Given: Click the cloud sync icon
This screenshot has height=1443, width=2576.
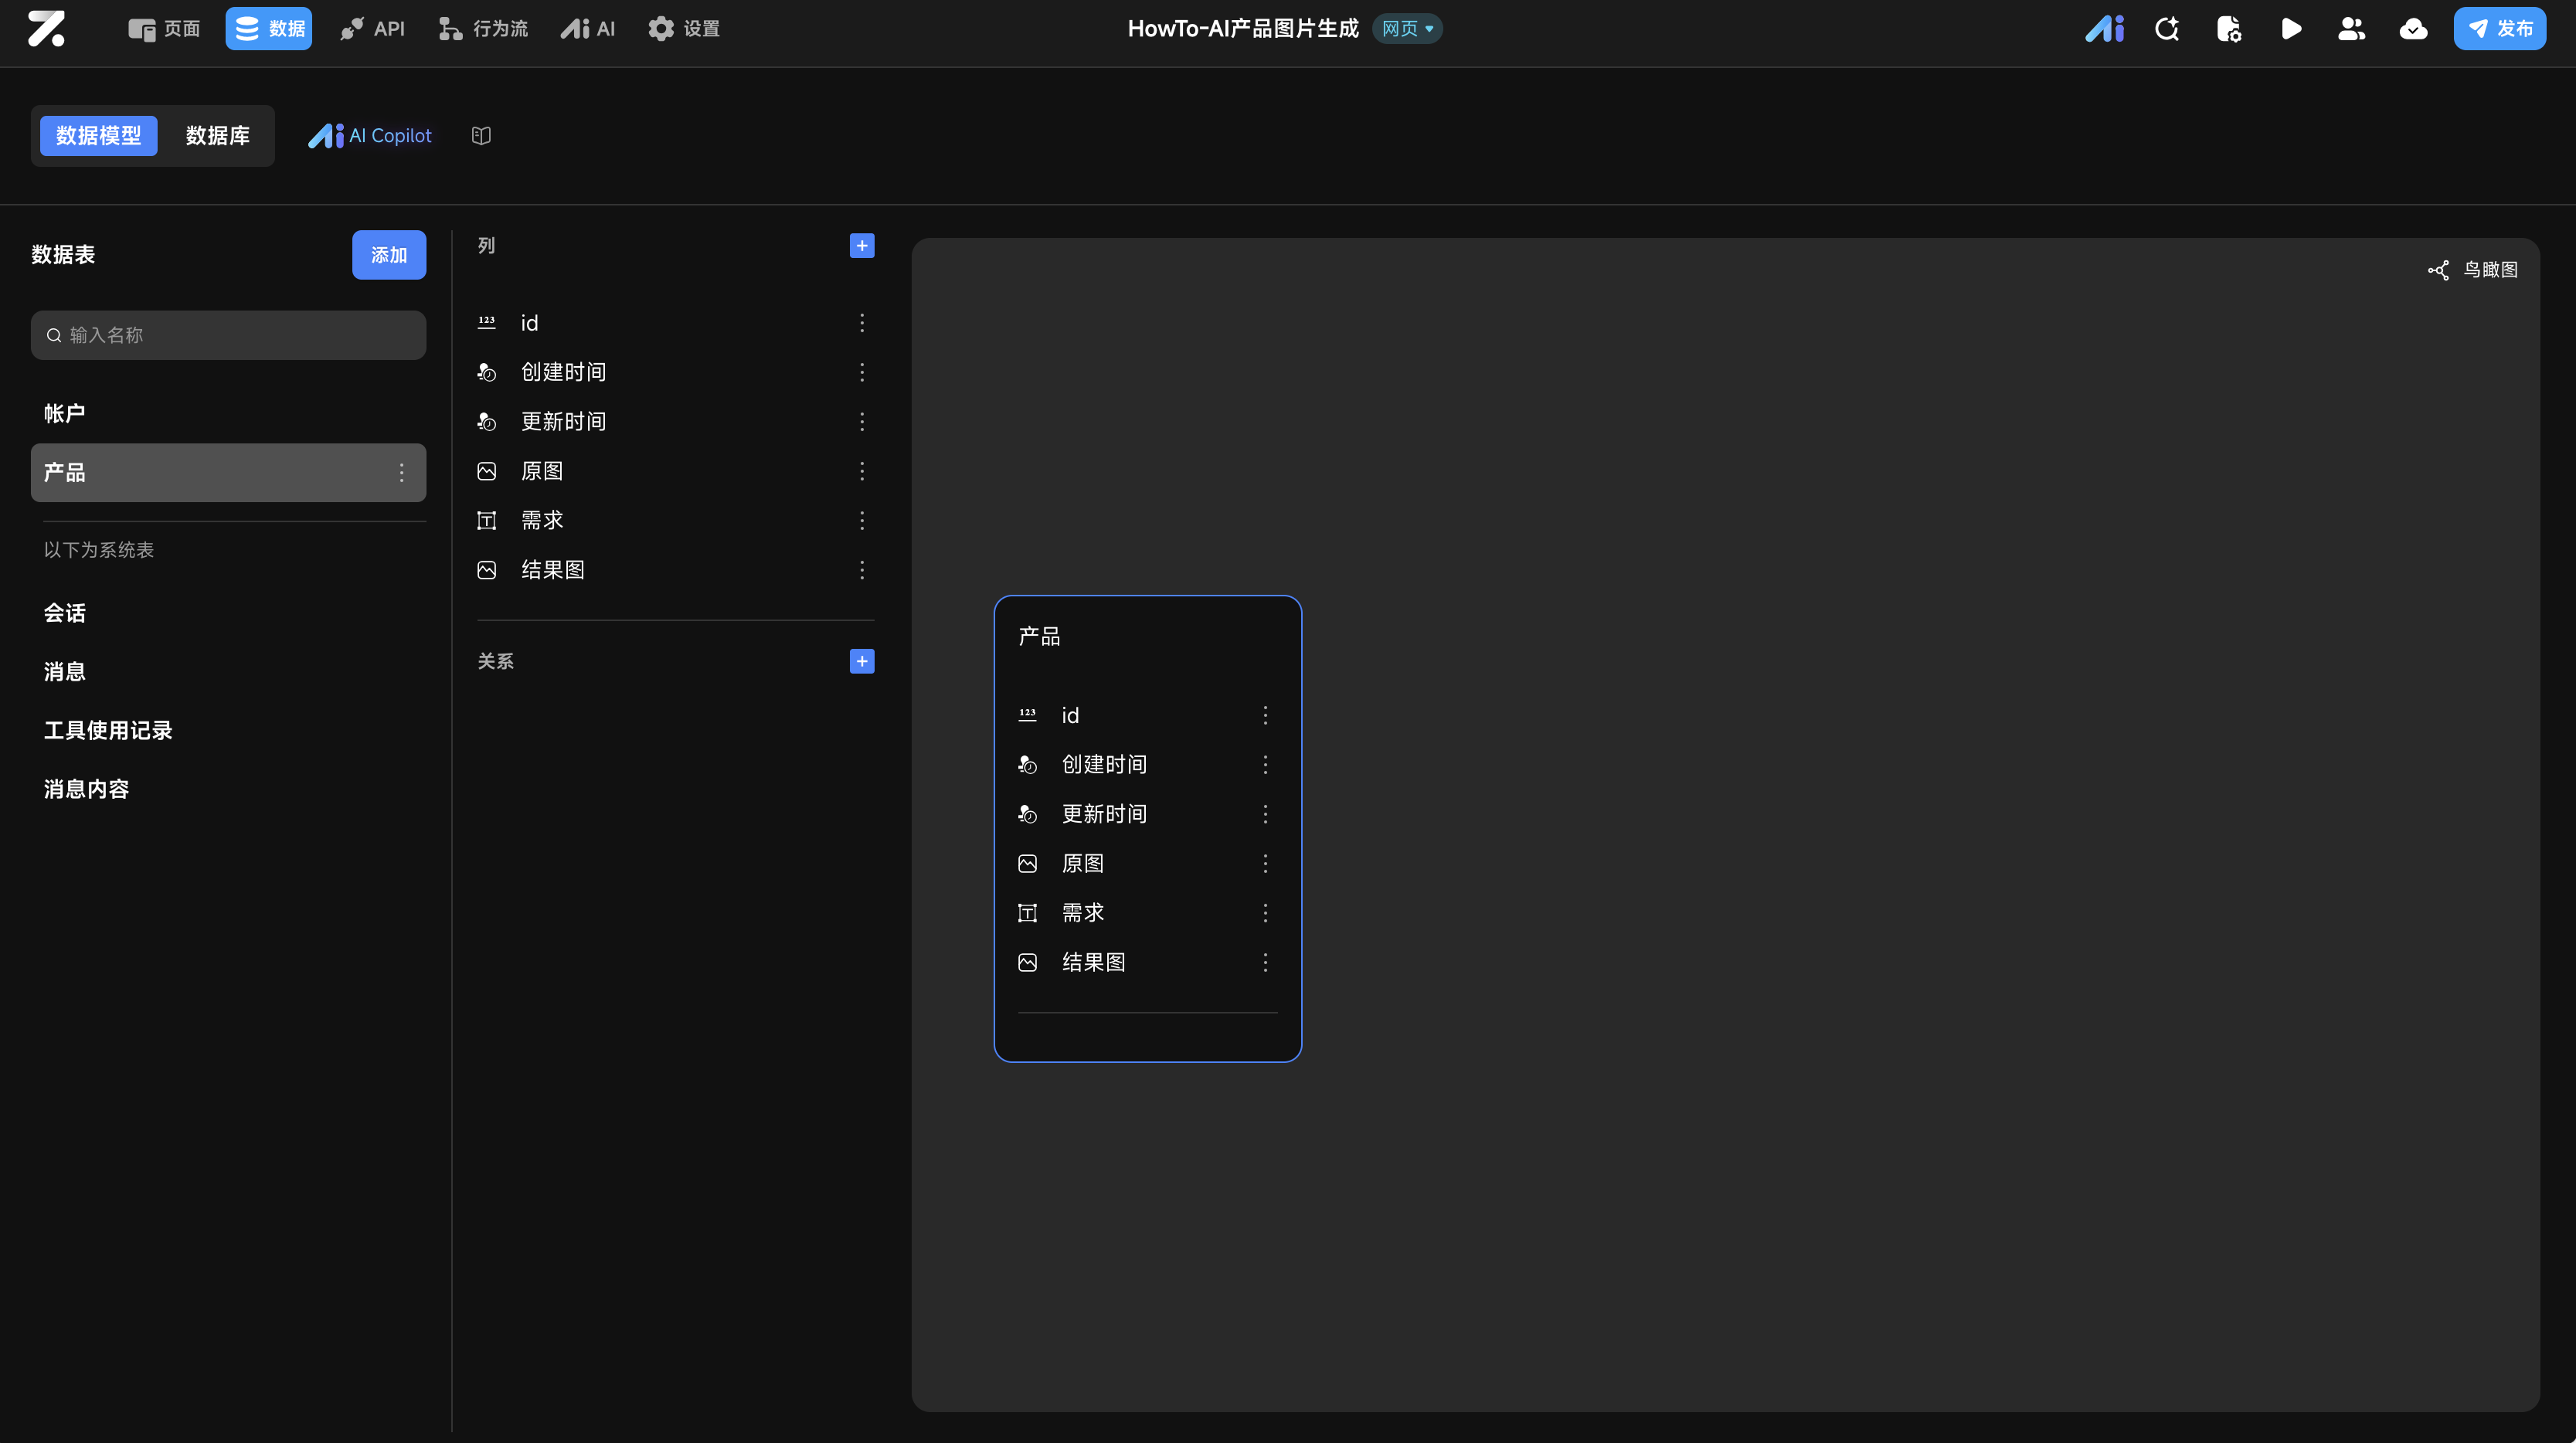Looking at the screenshot, I should click(x=2413, y=29).
